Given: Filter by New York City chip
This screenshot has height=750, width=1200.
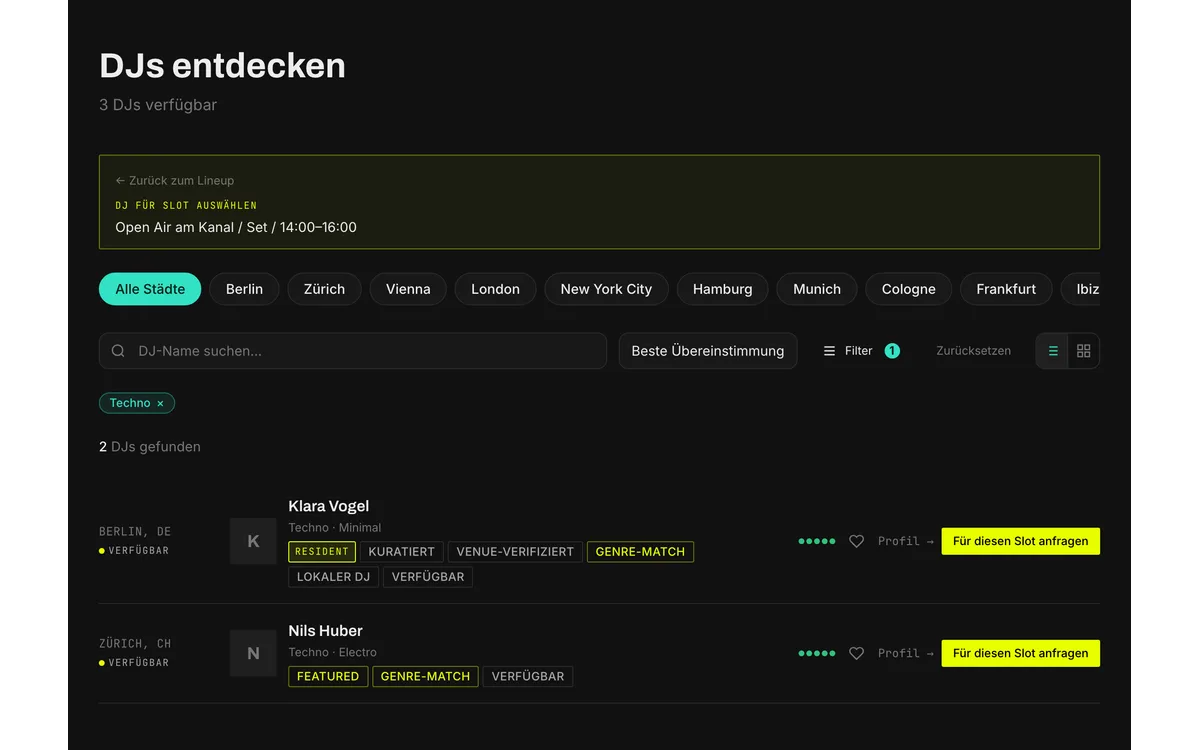Looking at the screenshot, I should point(606,289).
